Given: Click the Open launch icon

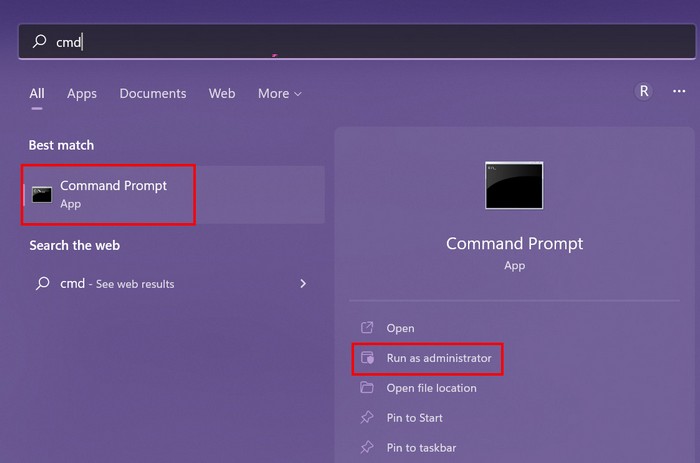Looking at the screenshot, I should (x=367, y=327).
